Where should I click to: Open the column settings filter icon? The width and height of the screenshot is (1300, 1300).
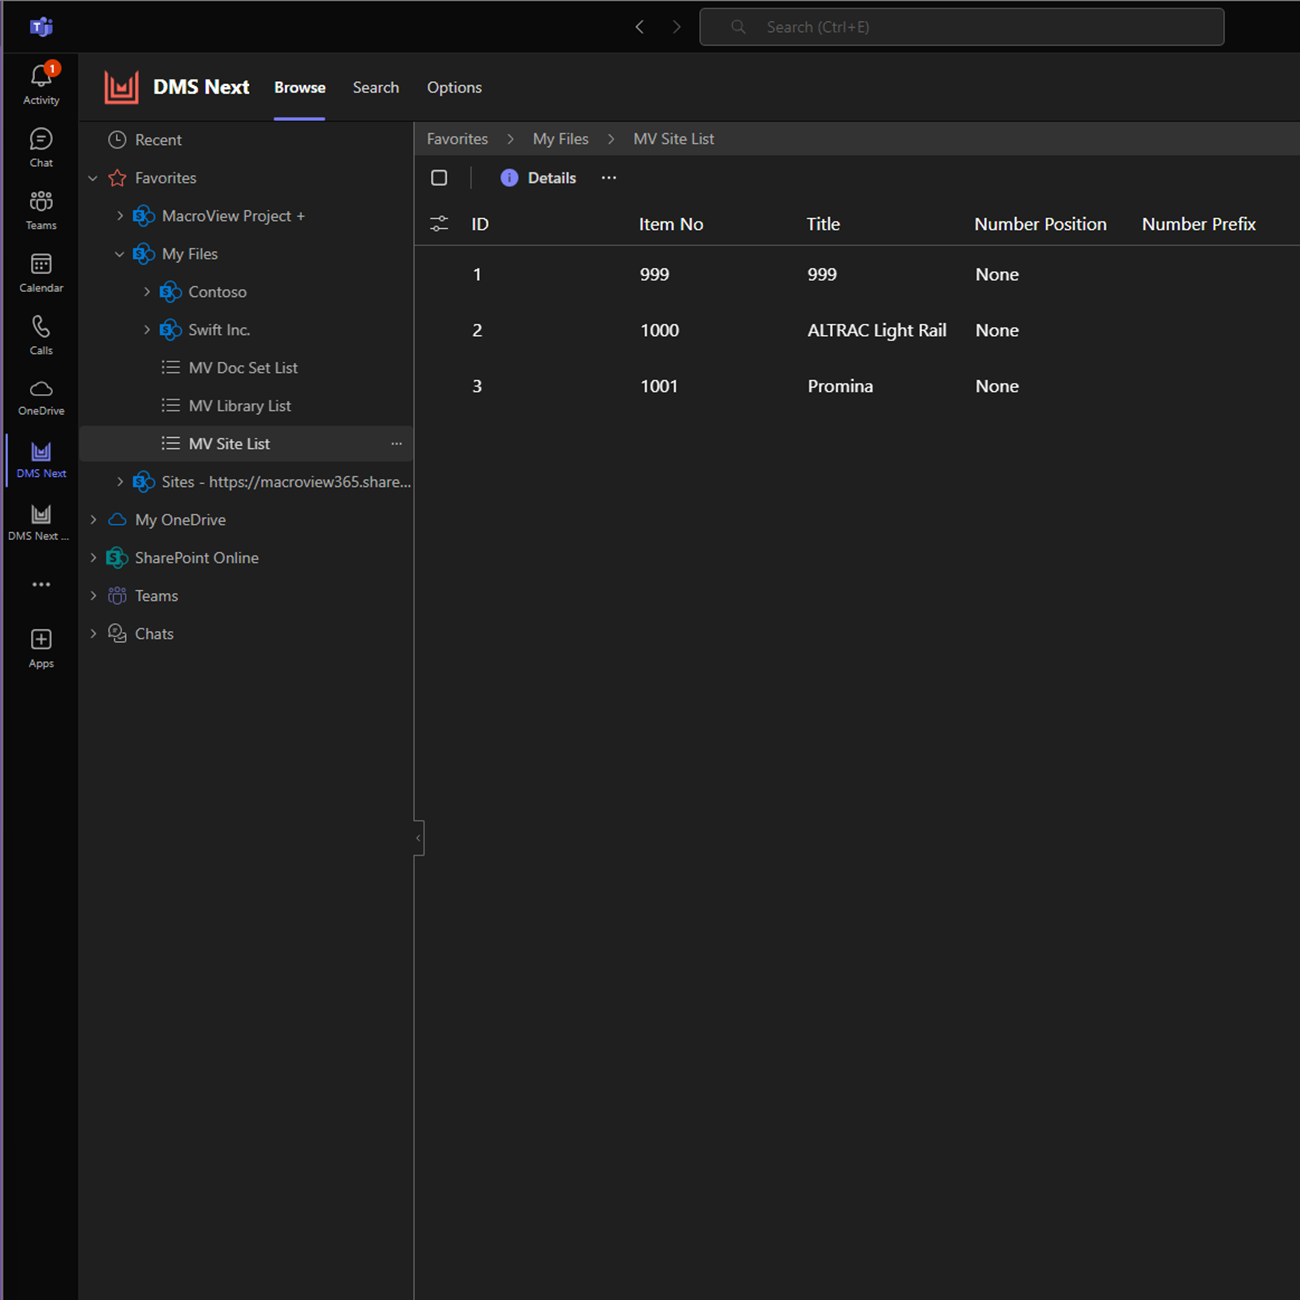(x=439, y=223)
